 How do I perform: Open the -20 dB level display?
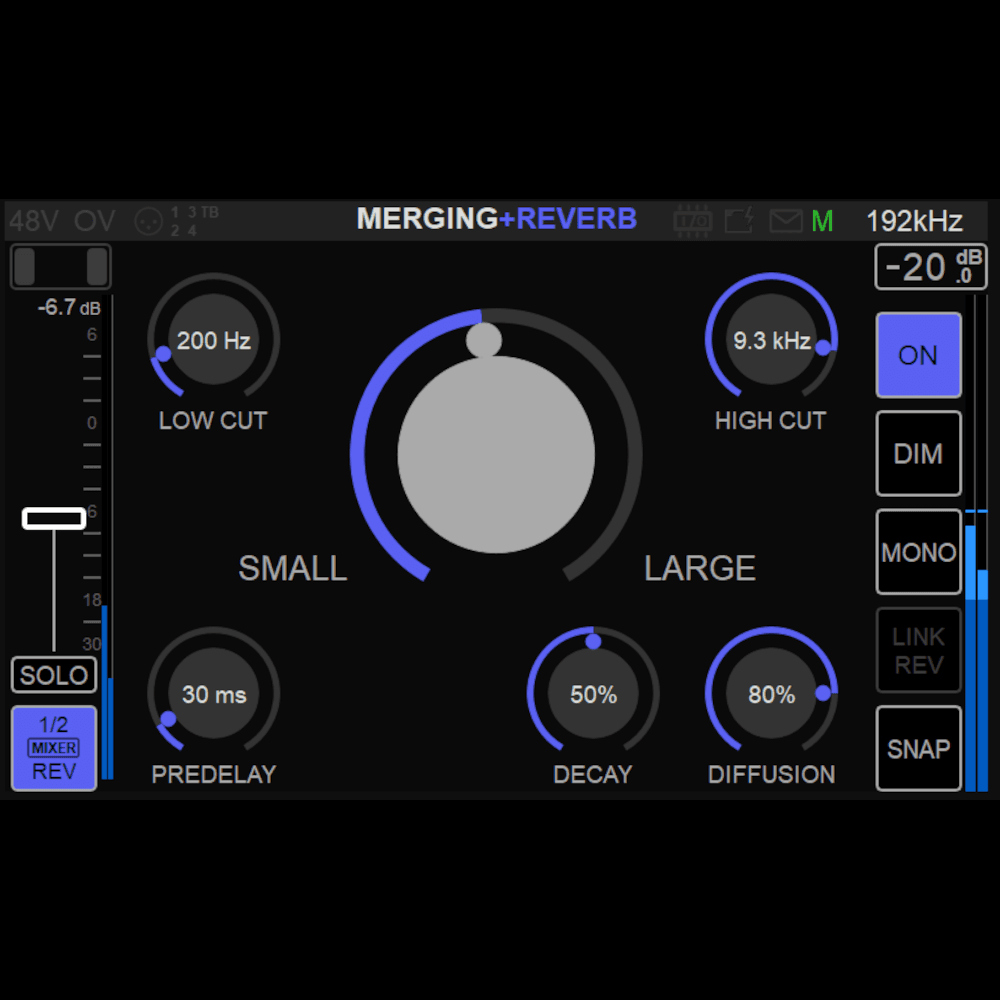(x=930, y=267)
